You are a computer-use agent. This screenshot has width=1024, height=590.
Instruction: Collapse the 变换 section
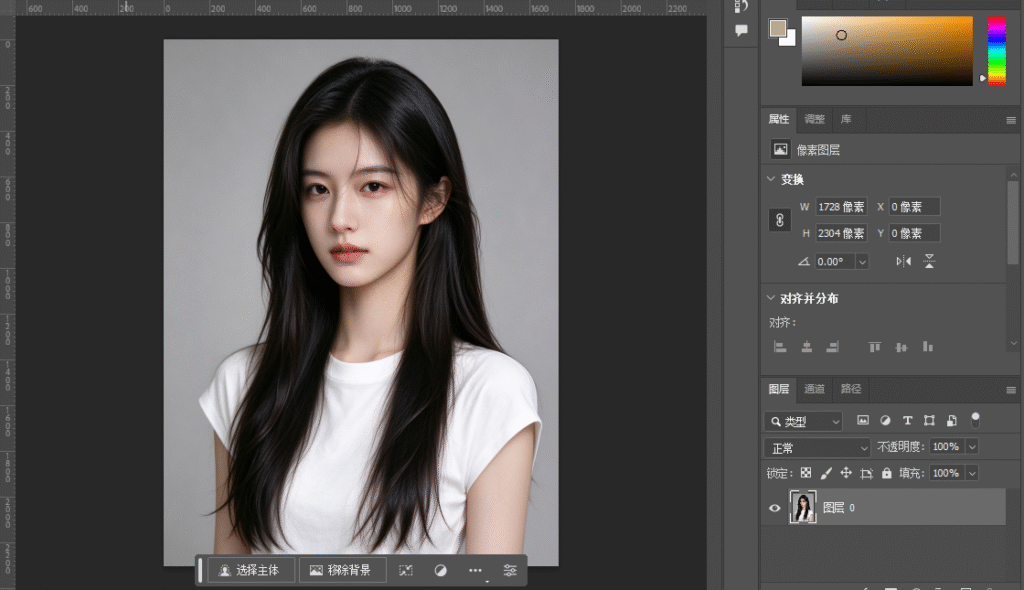click(771, 179)
